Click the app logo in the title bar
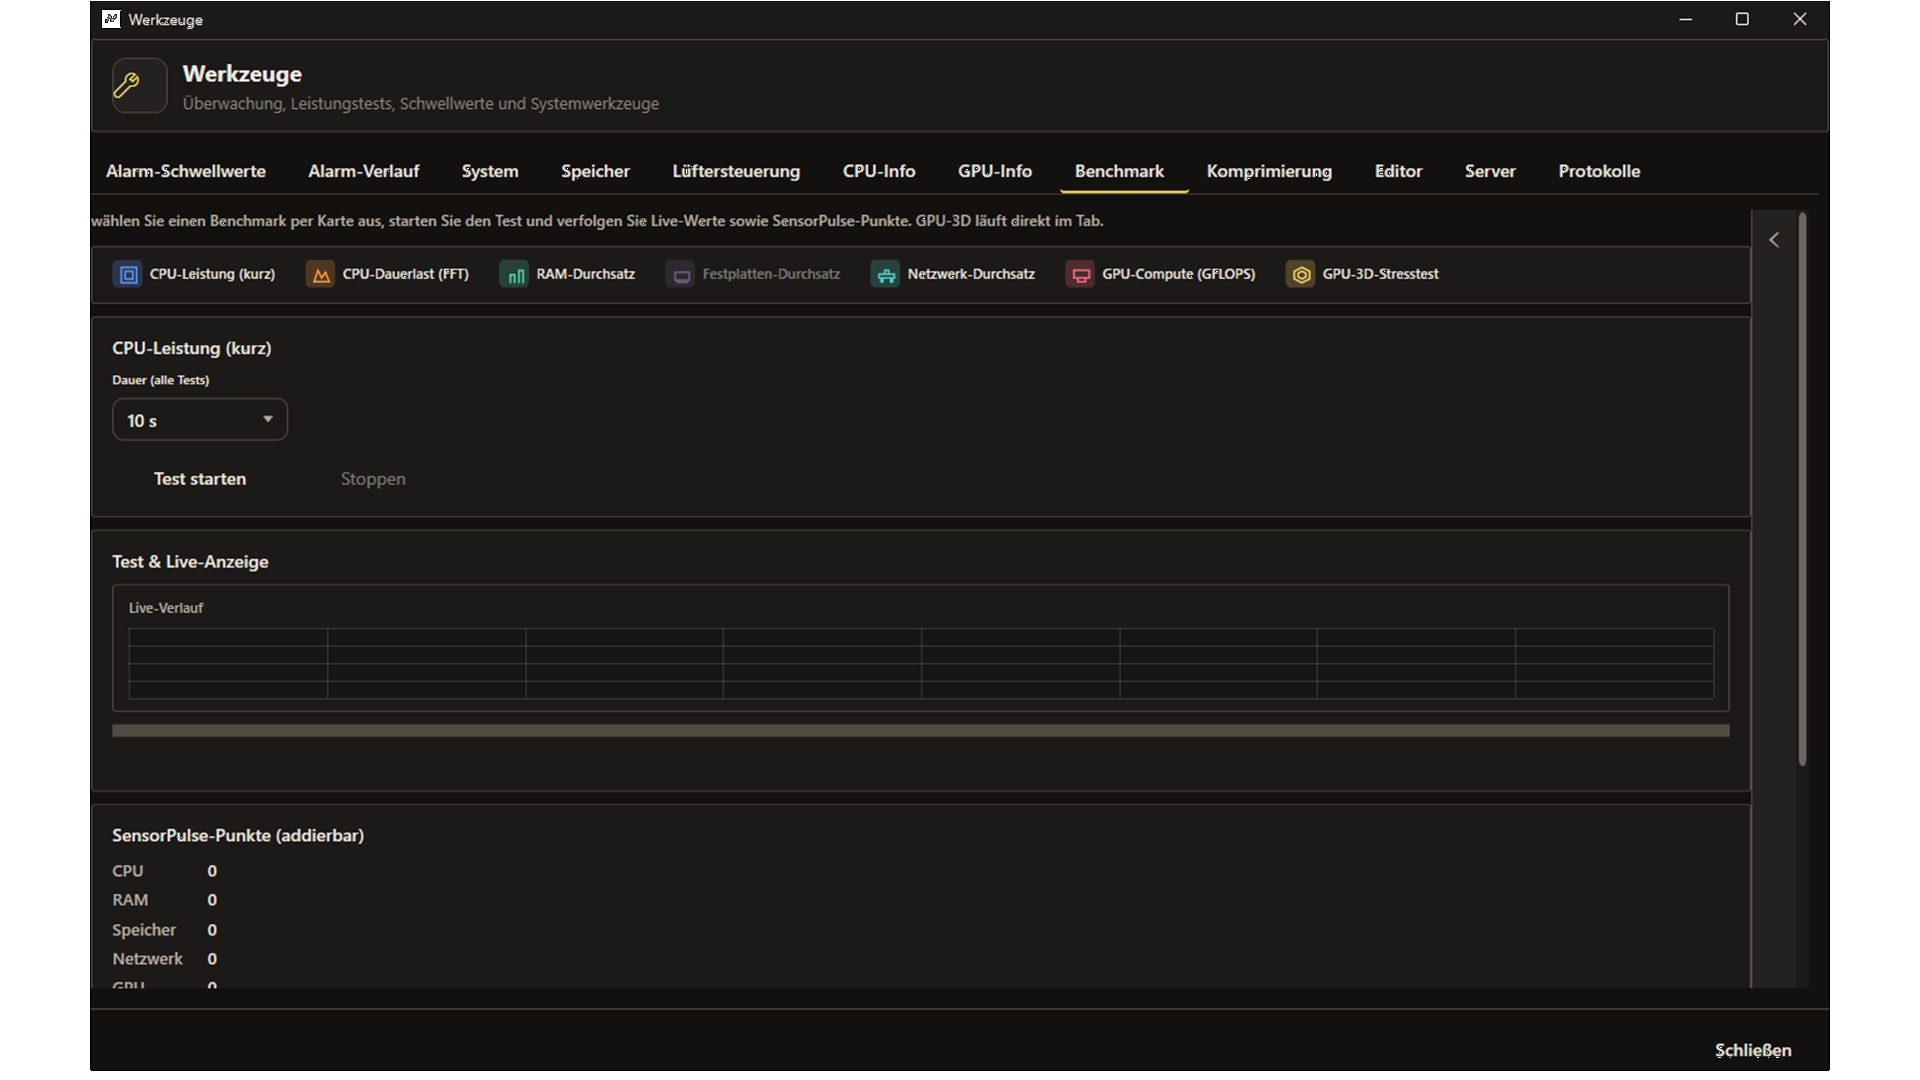This screenshot has height=1080, width=1920. [111, 19]
